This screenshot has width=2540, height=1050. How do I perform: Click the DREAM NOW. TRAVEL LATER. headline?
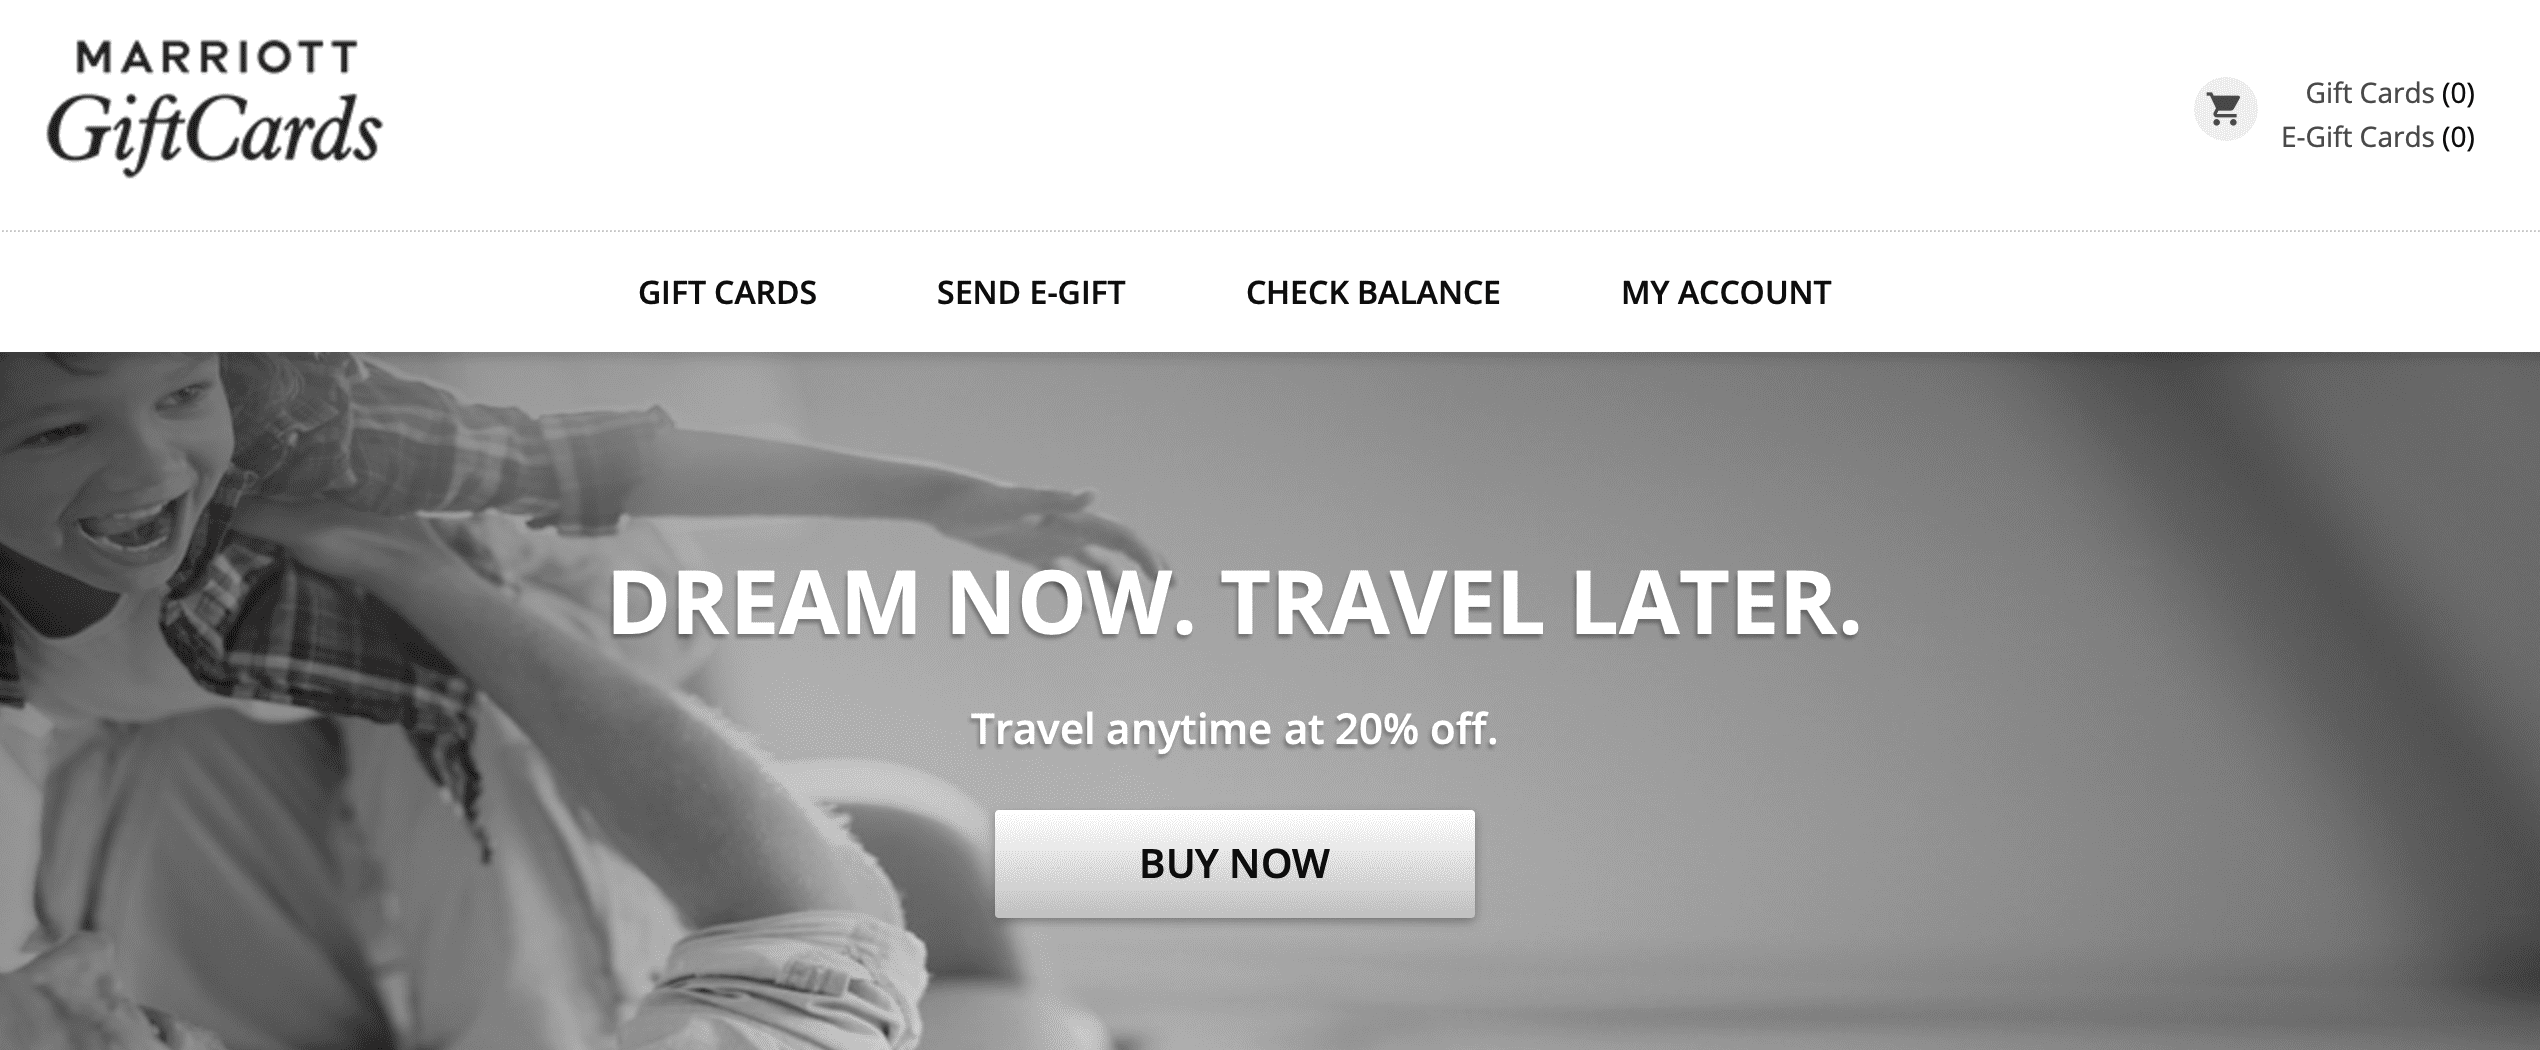click(x=1235, y=603)
